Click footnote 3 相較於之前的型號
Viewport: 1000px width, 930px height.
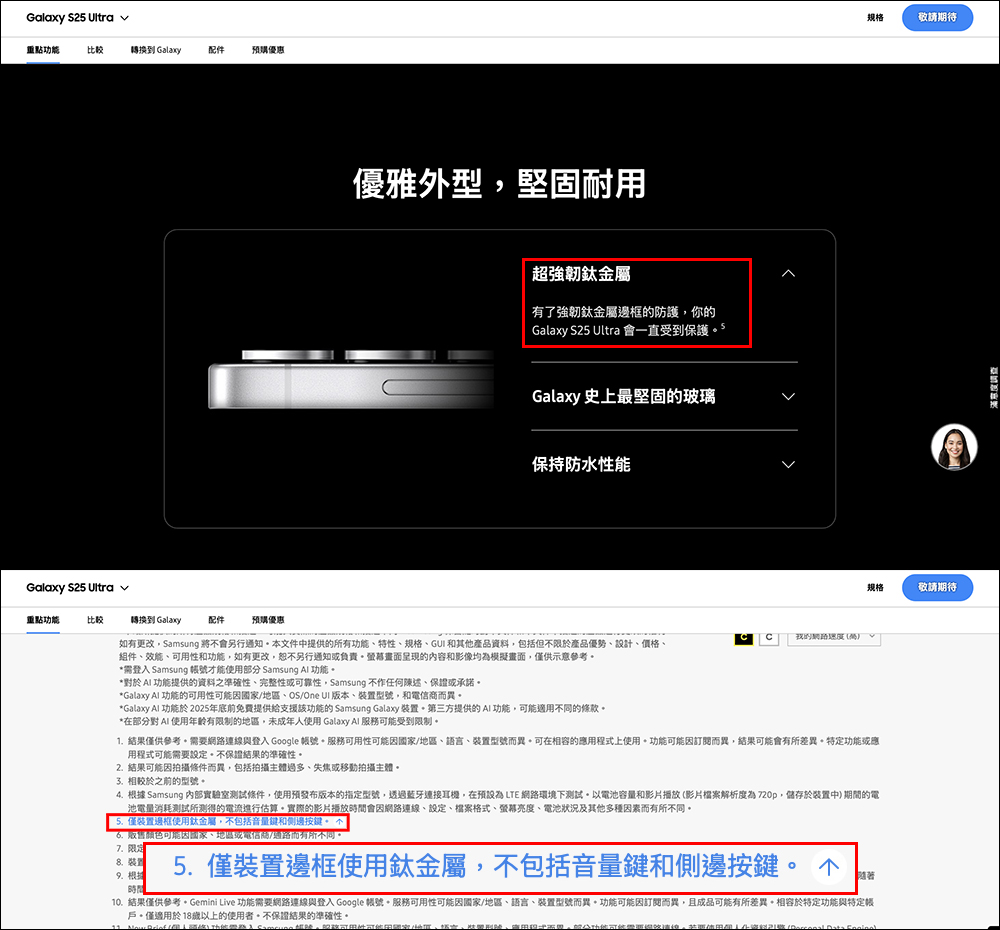[x=167, y=781]
